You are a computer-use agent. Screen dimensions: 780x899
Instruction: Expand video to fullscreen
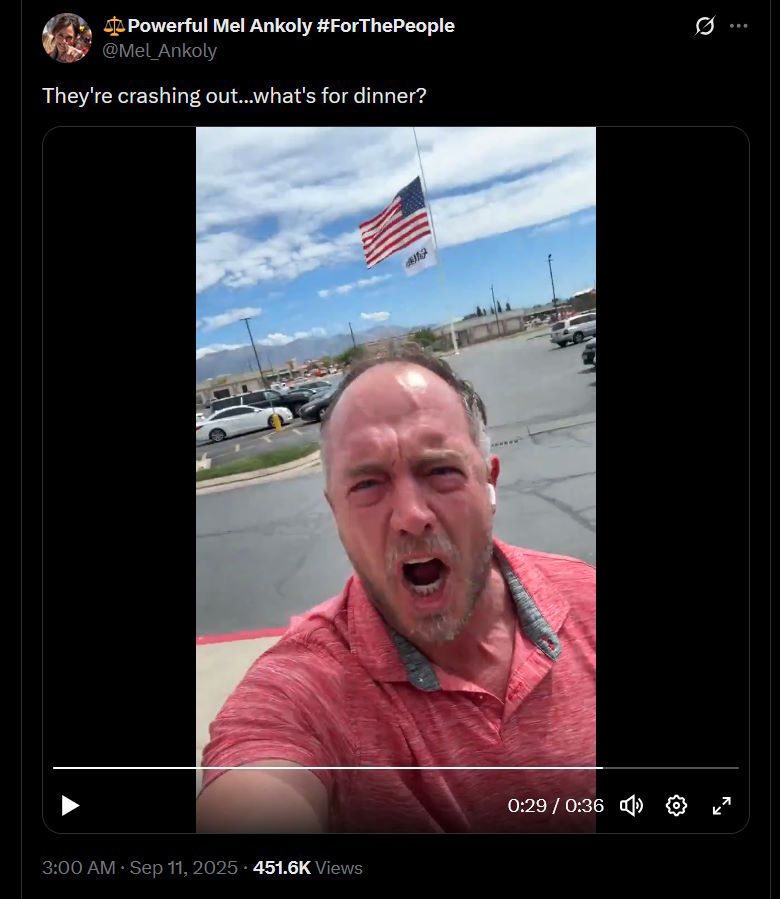722,806
